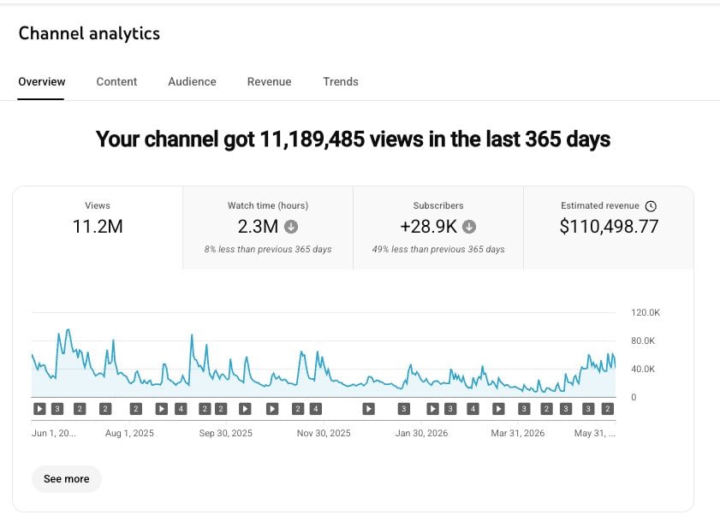The image size is (720, 521).
Task: Open the first play marker above Jun 1
Action: (39, 409)
